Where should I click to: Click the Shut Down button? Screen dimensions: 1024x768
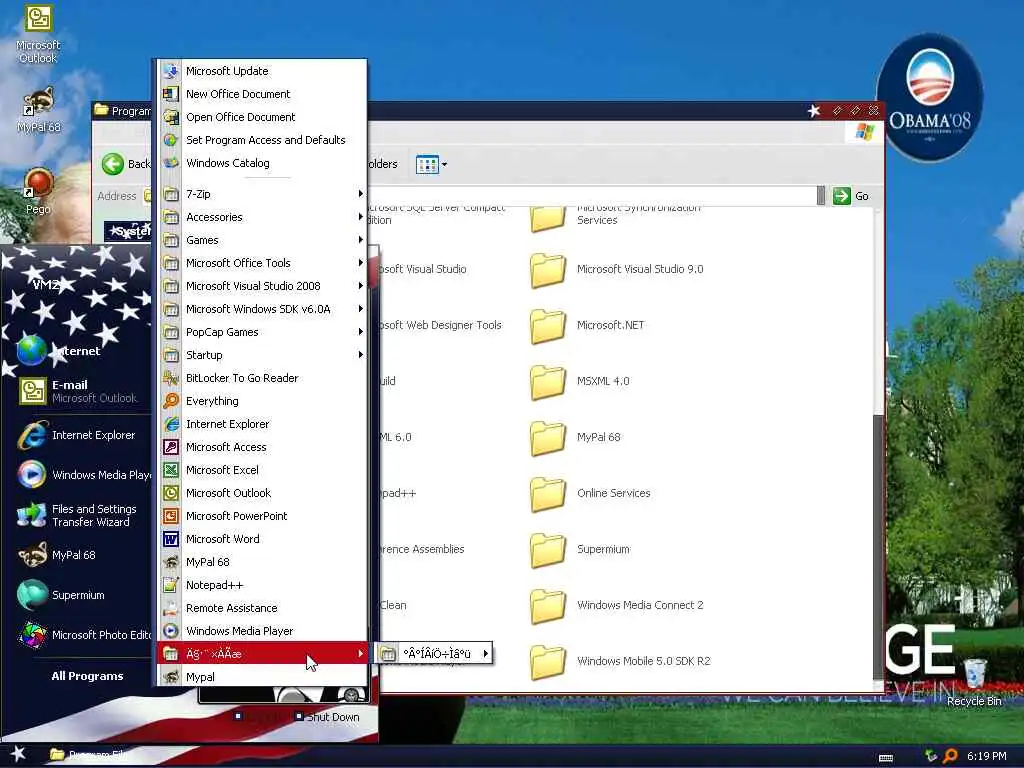(x=327, y=717)
